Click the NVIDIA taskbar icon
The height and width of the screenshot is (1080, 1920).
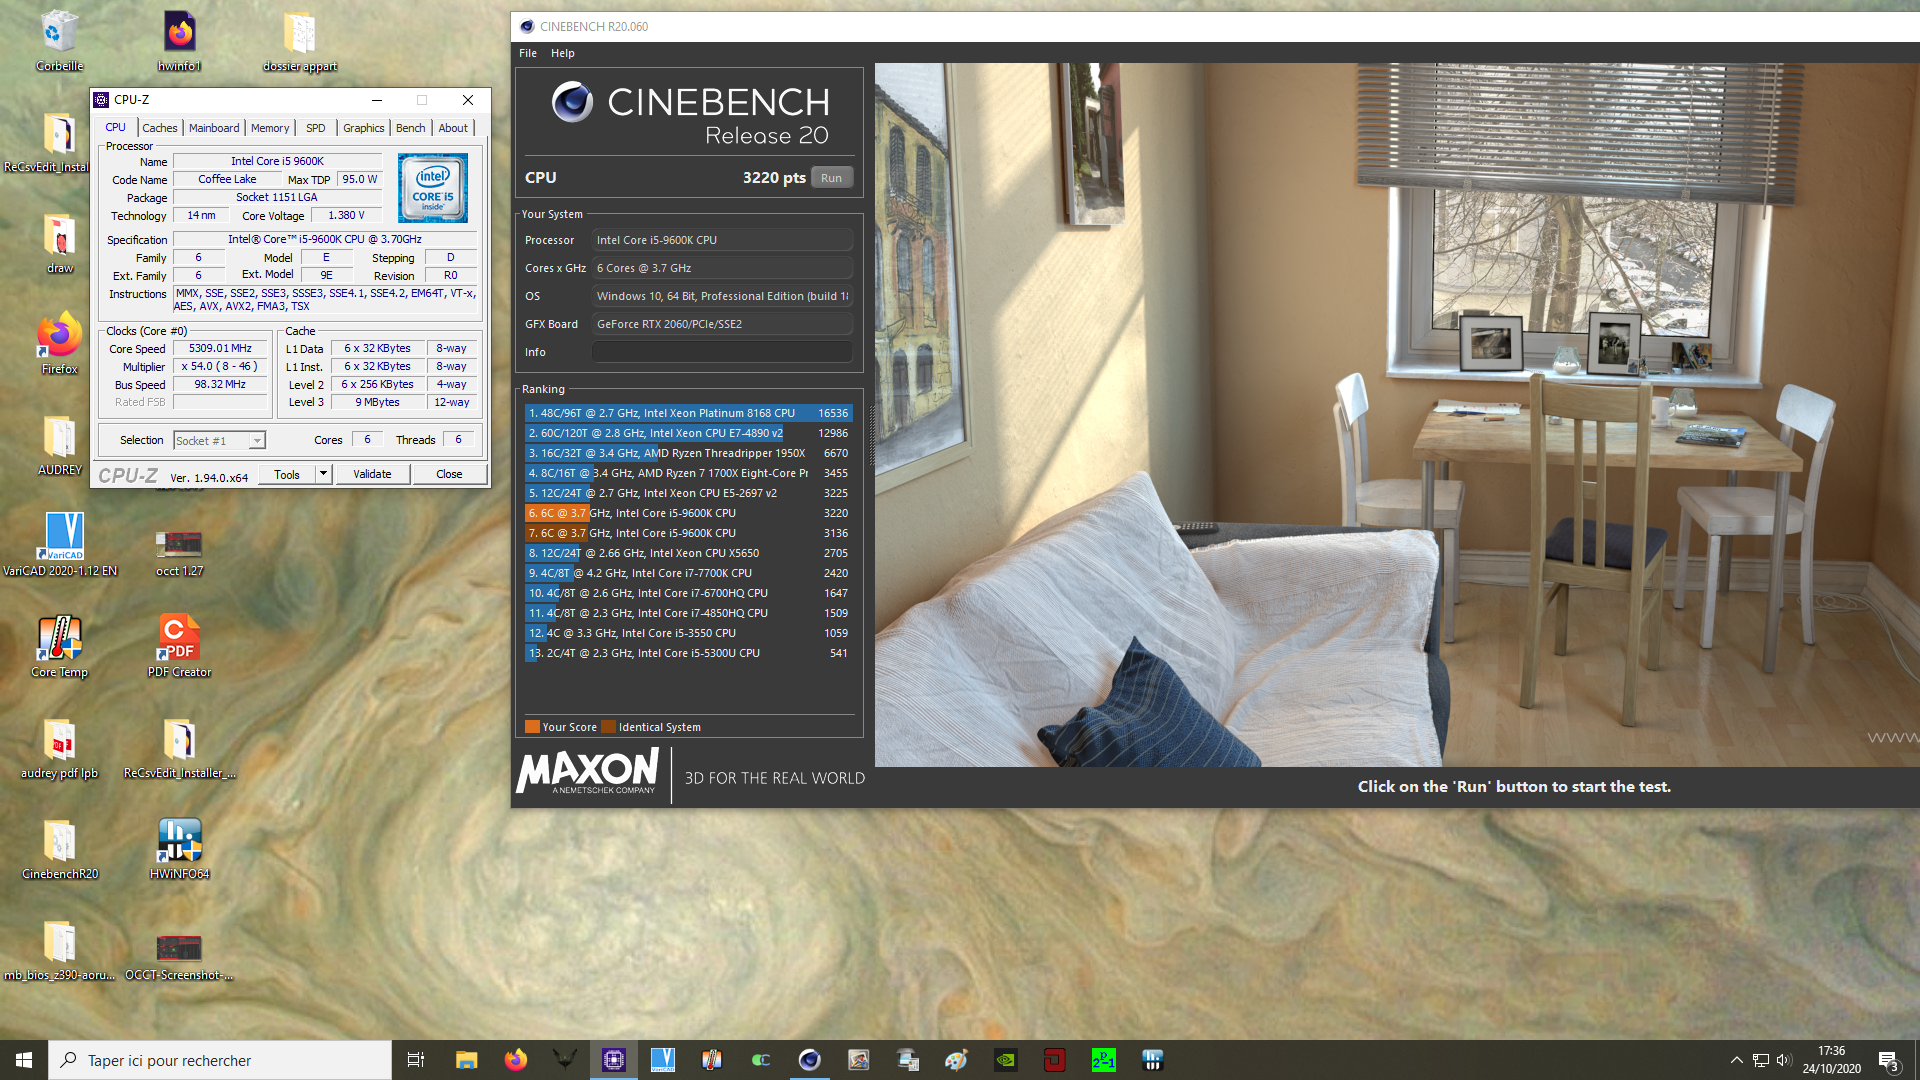coord(1006,1060)
